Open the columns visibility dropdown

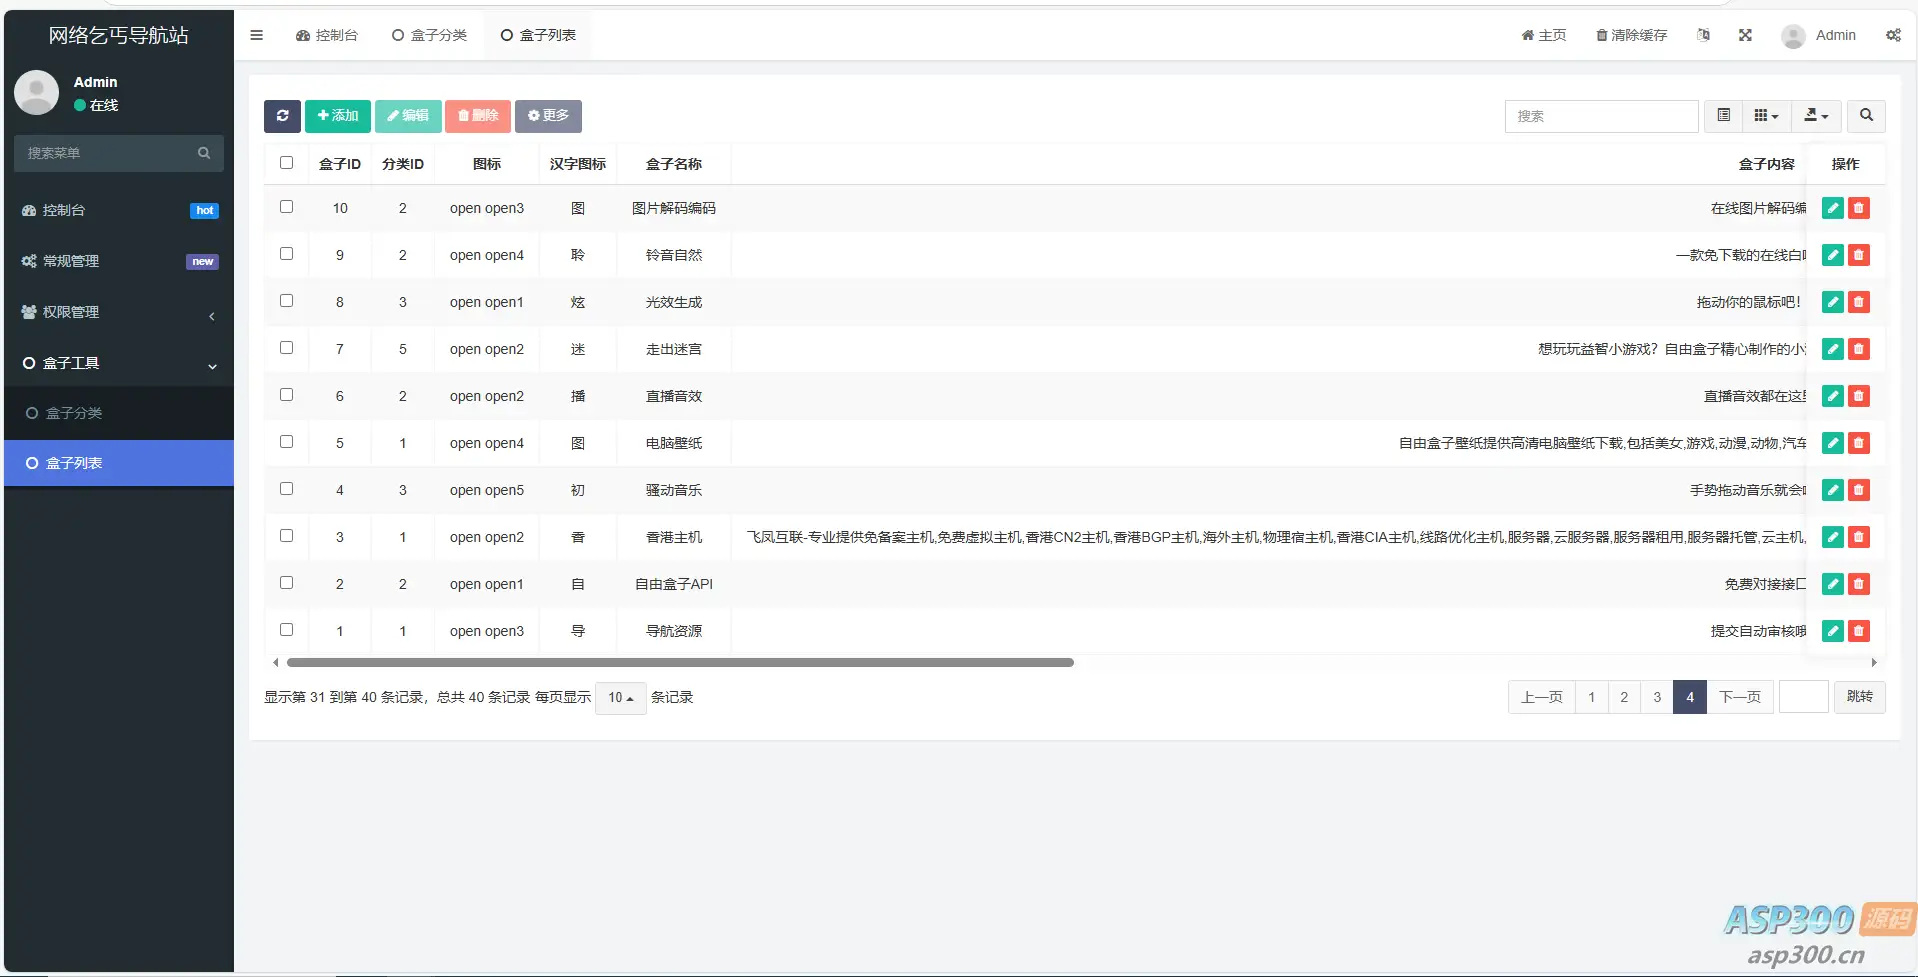pos(1766,116)
